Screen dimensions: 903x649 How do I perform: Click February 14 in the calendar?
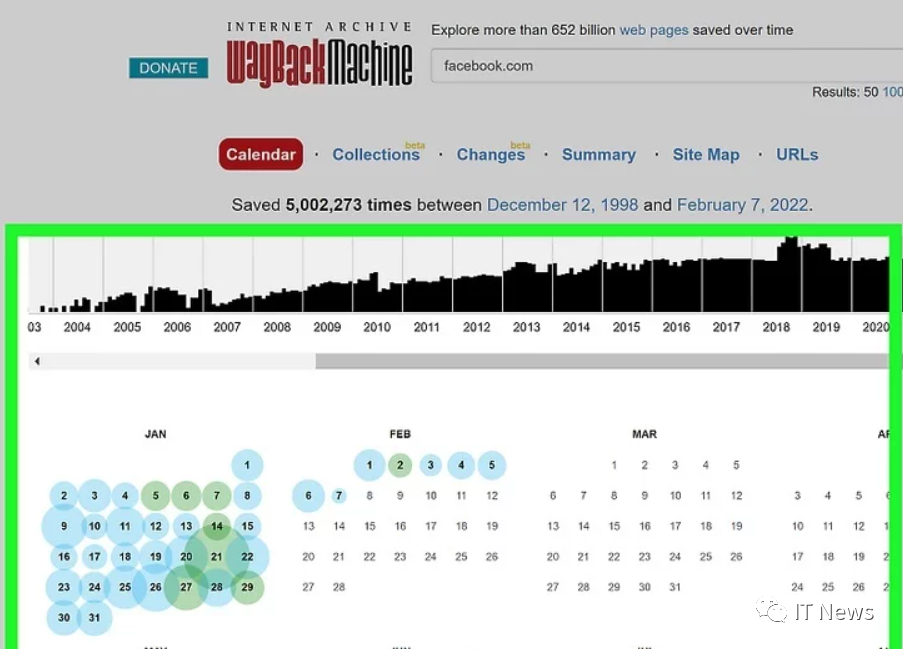(x=339, y=526)
